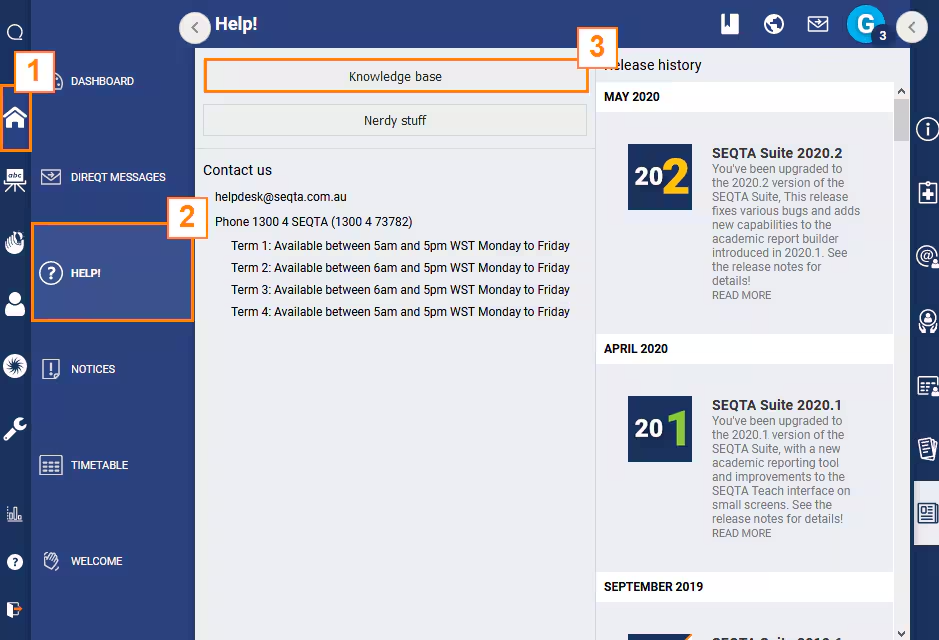
Task: Click the spiral pinwheel icon in left rail
Action: (15, 366)
